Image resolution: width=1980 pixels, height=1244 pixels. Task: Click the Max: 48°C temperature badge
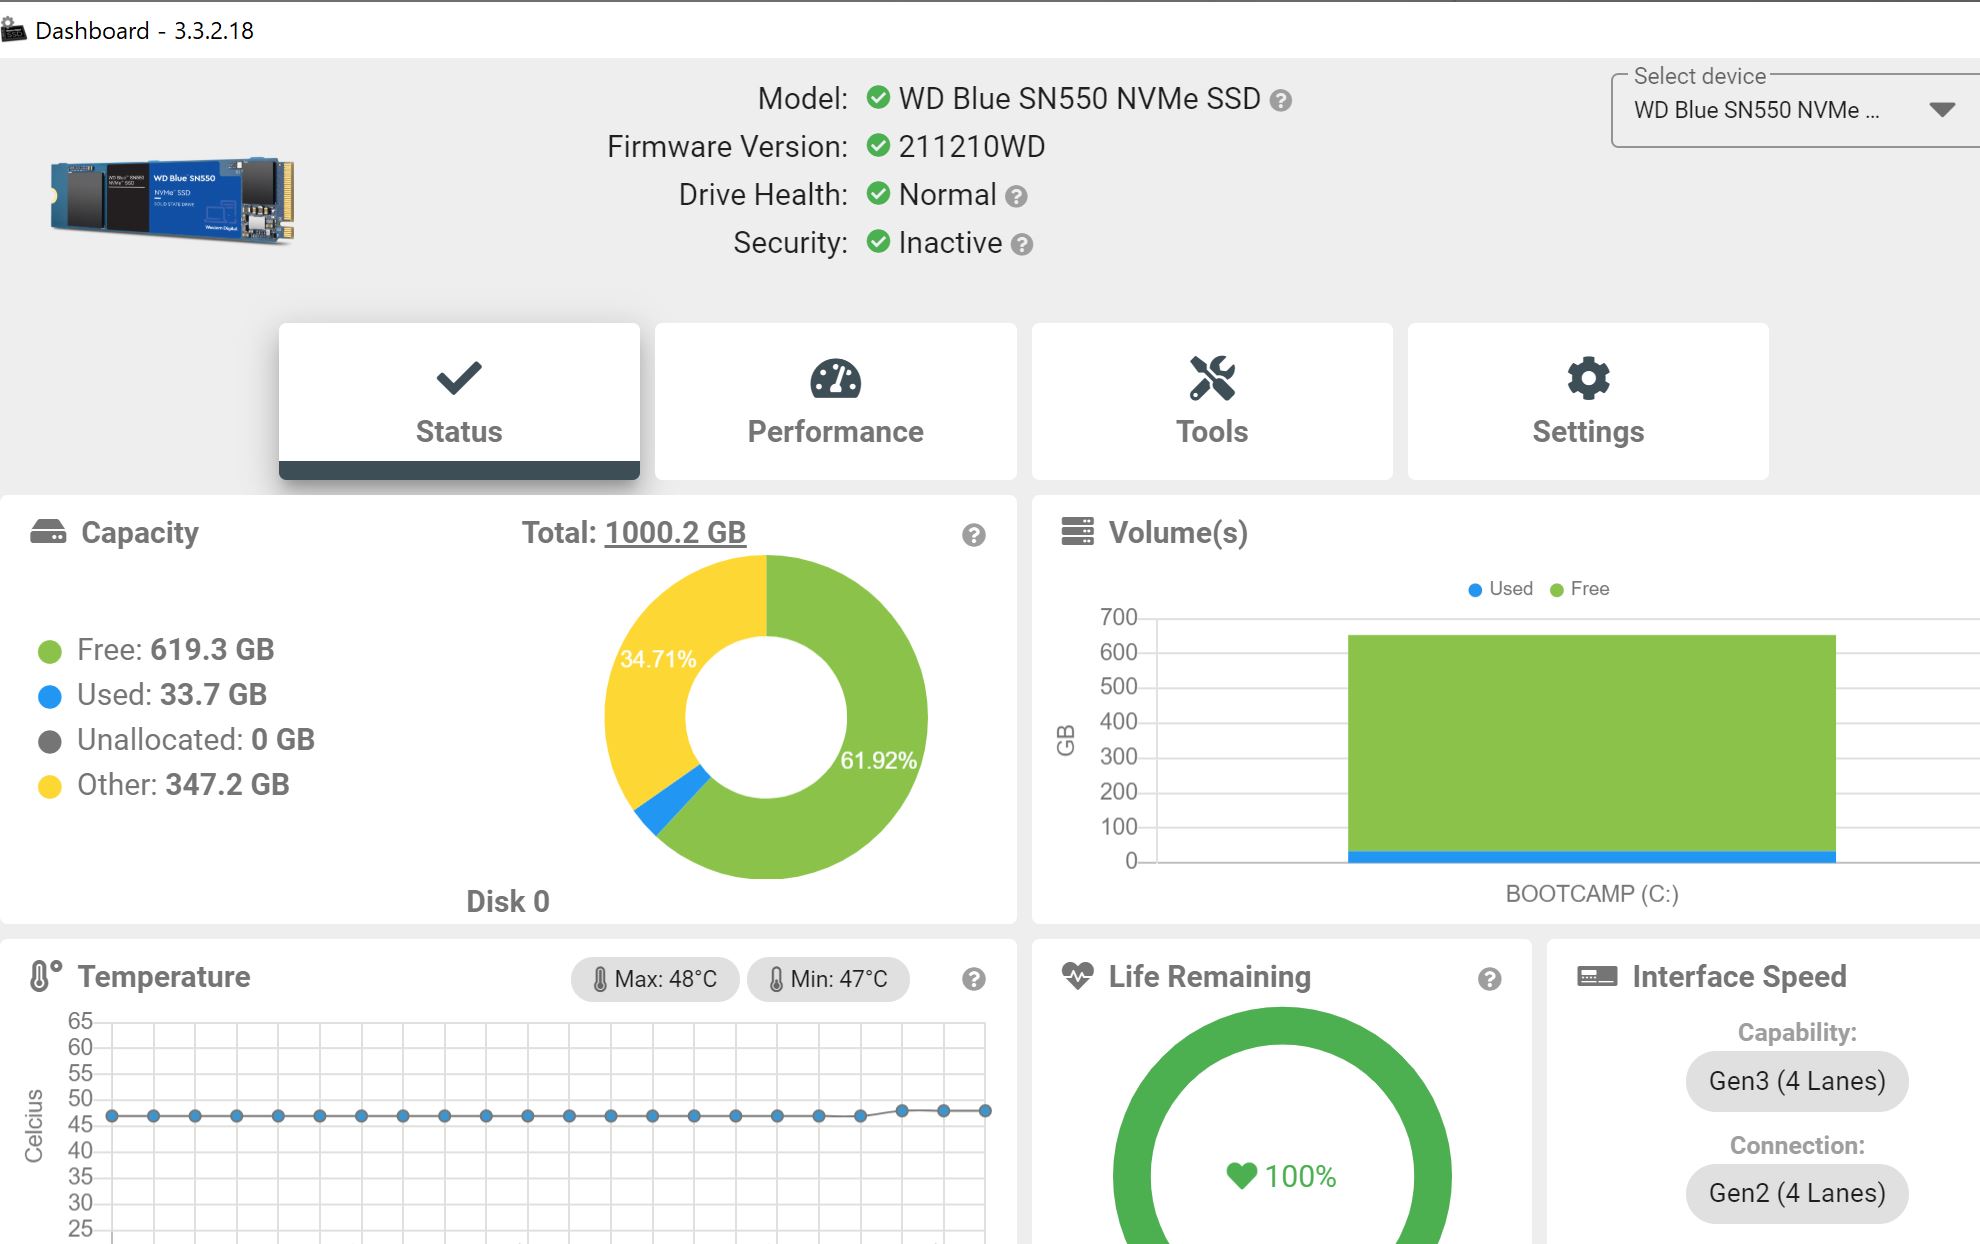[654, 979]
